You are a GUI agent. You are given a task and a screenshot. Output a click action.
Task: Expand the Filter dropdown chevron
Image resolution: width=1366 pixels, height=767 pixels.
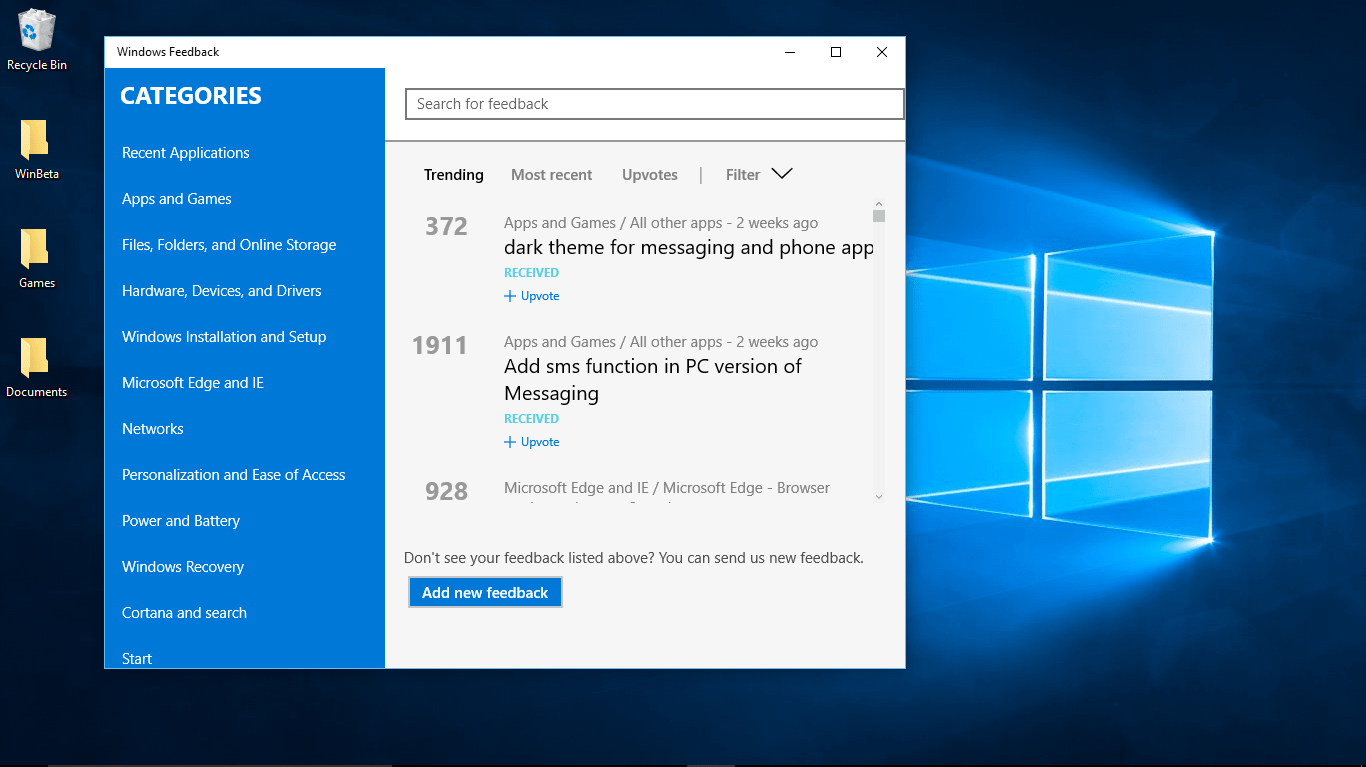coord(782,174)
